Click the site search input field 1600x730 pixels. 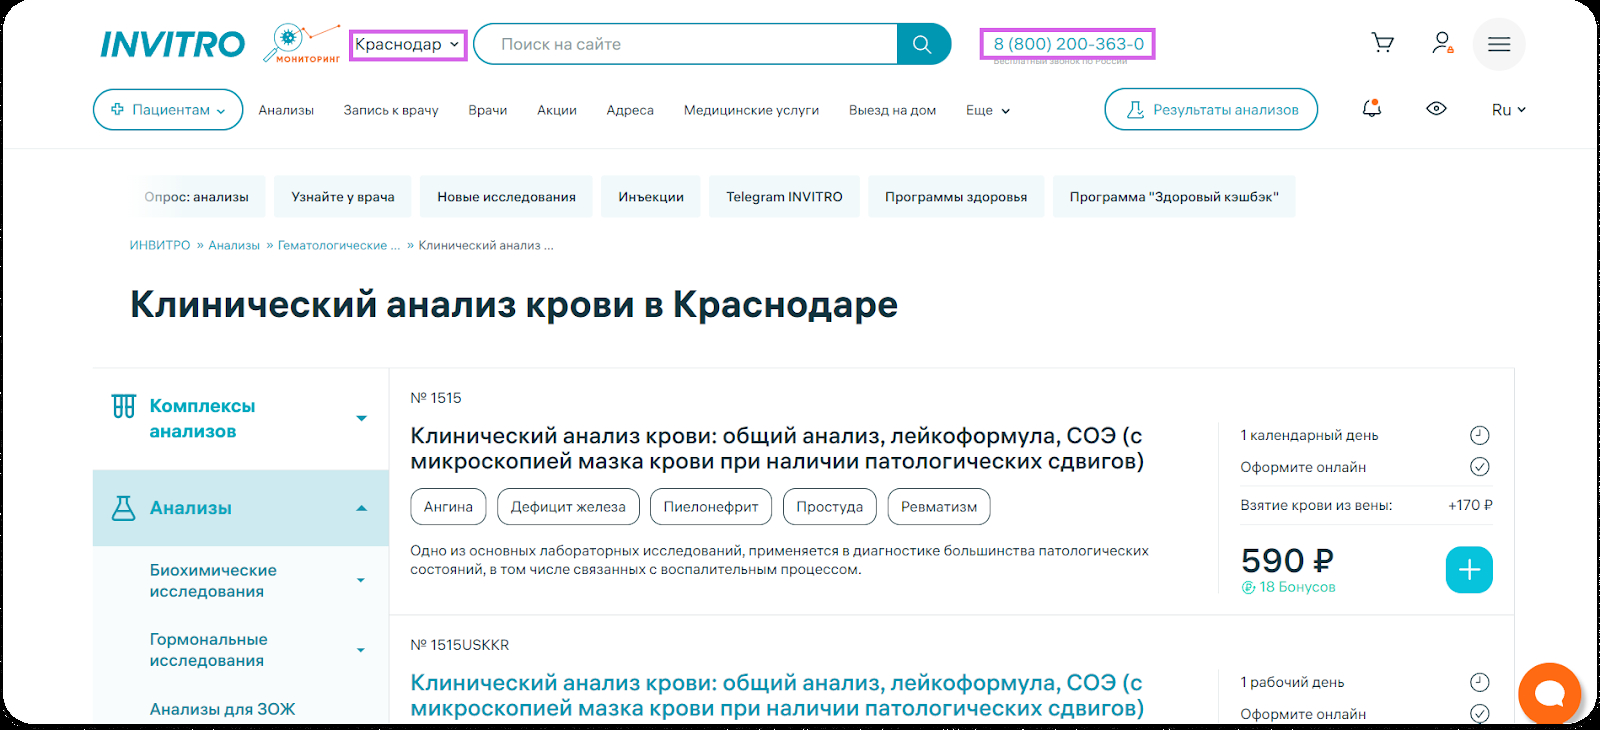click(x=686, y=44)
